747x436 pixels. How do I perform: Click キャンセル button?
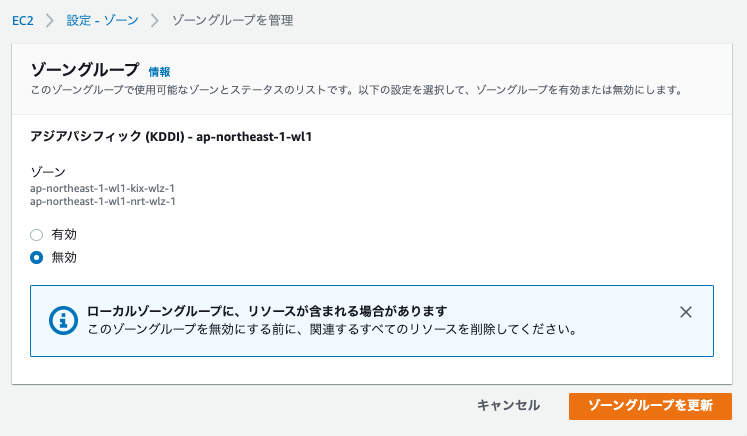click(x=508, y=406)
